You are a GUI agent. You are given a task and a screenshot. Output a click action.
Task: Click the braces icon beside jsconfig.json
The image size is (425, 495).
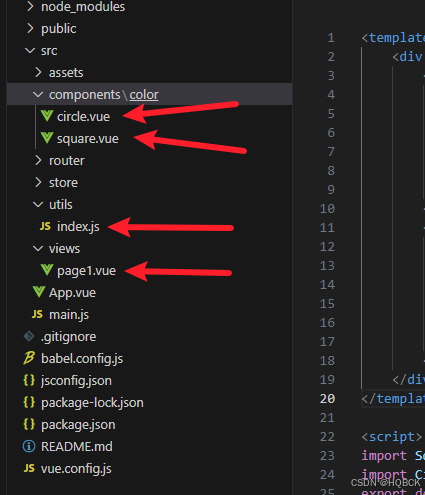(x=29, y=380)
